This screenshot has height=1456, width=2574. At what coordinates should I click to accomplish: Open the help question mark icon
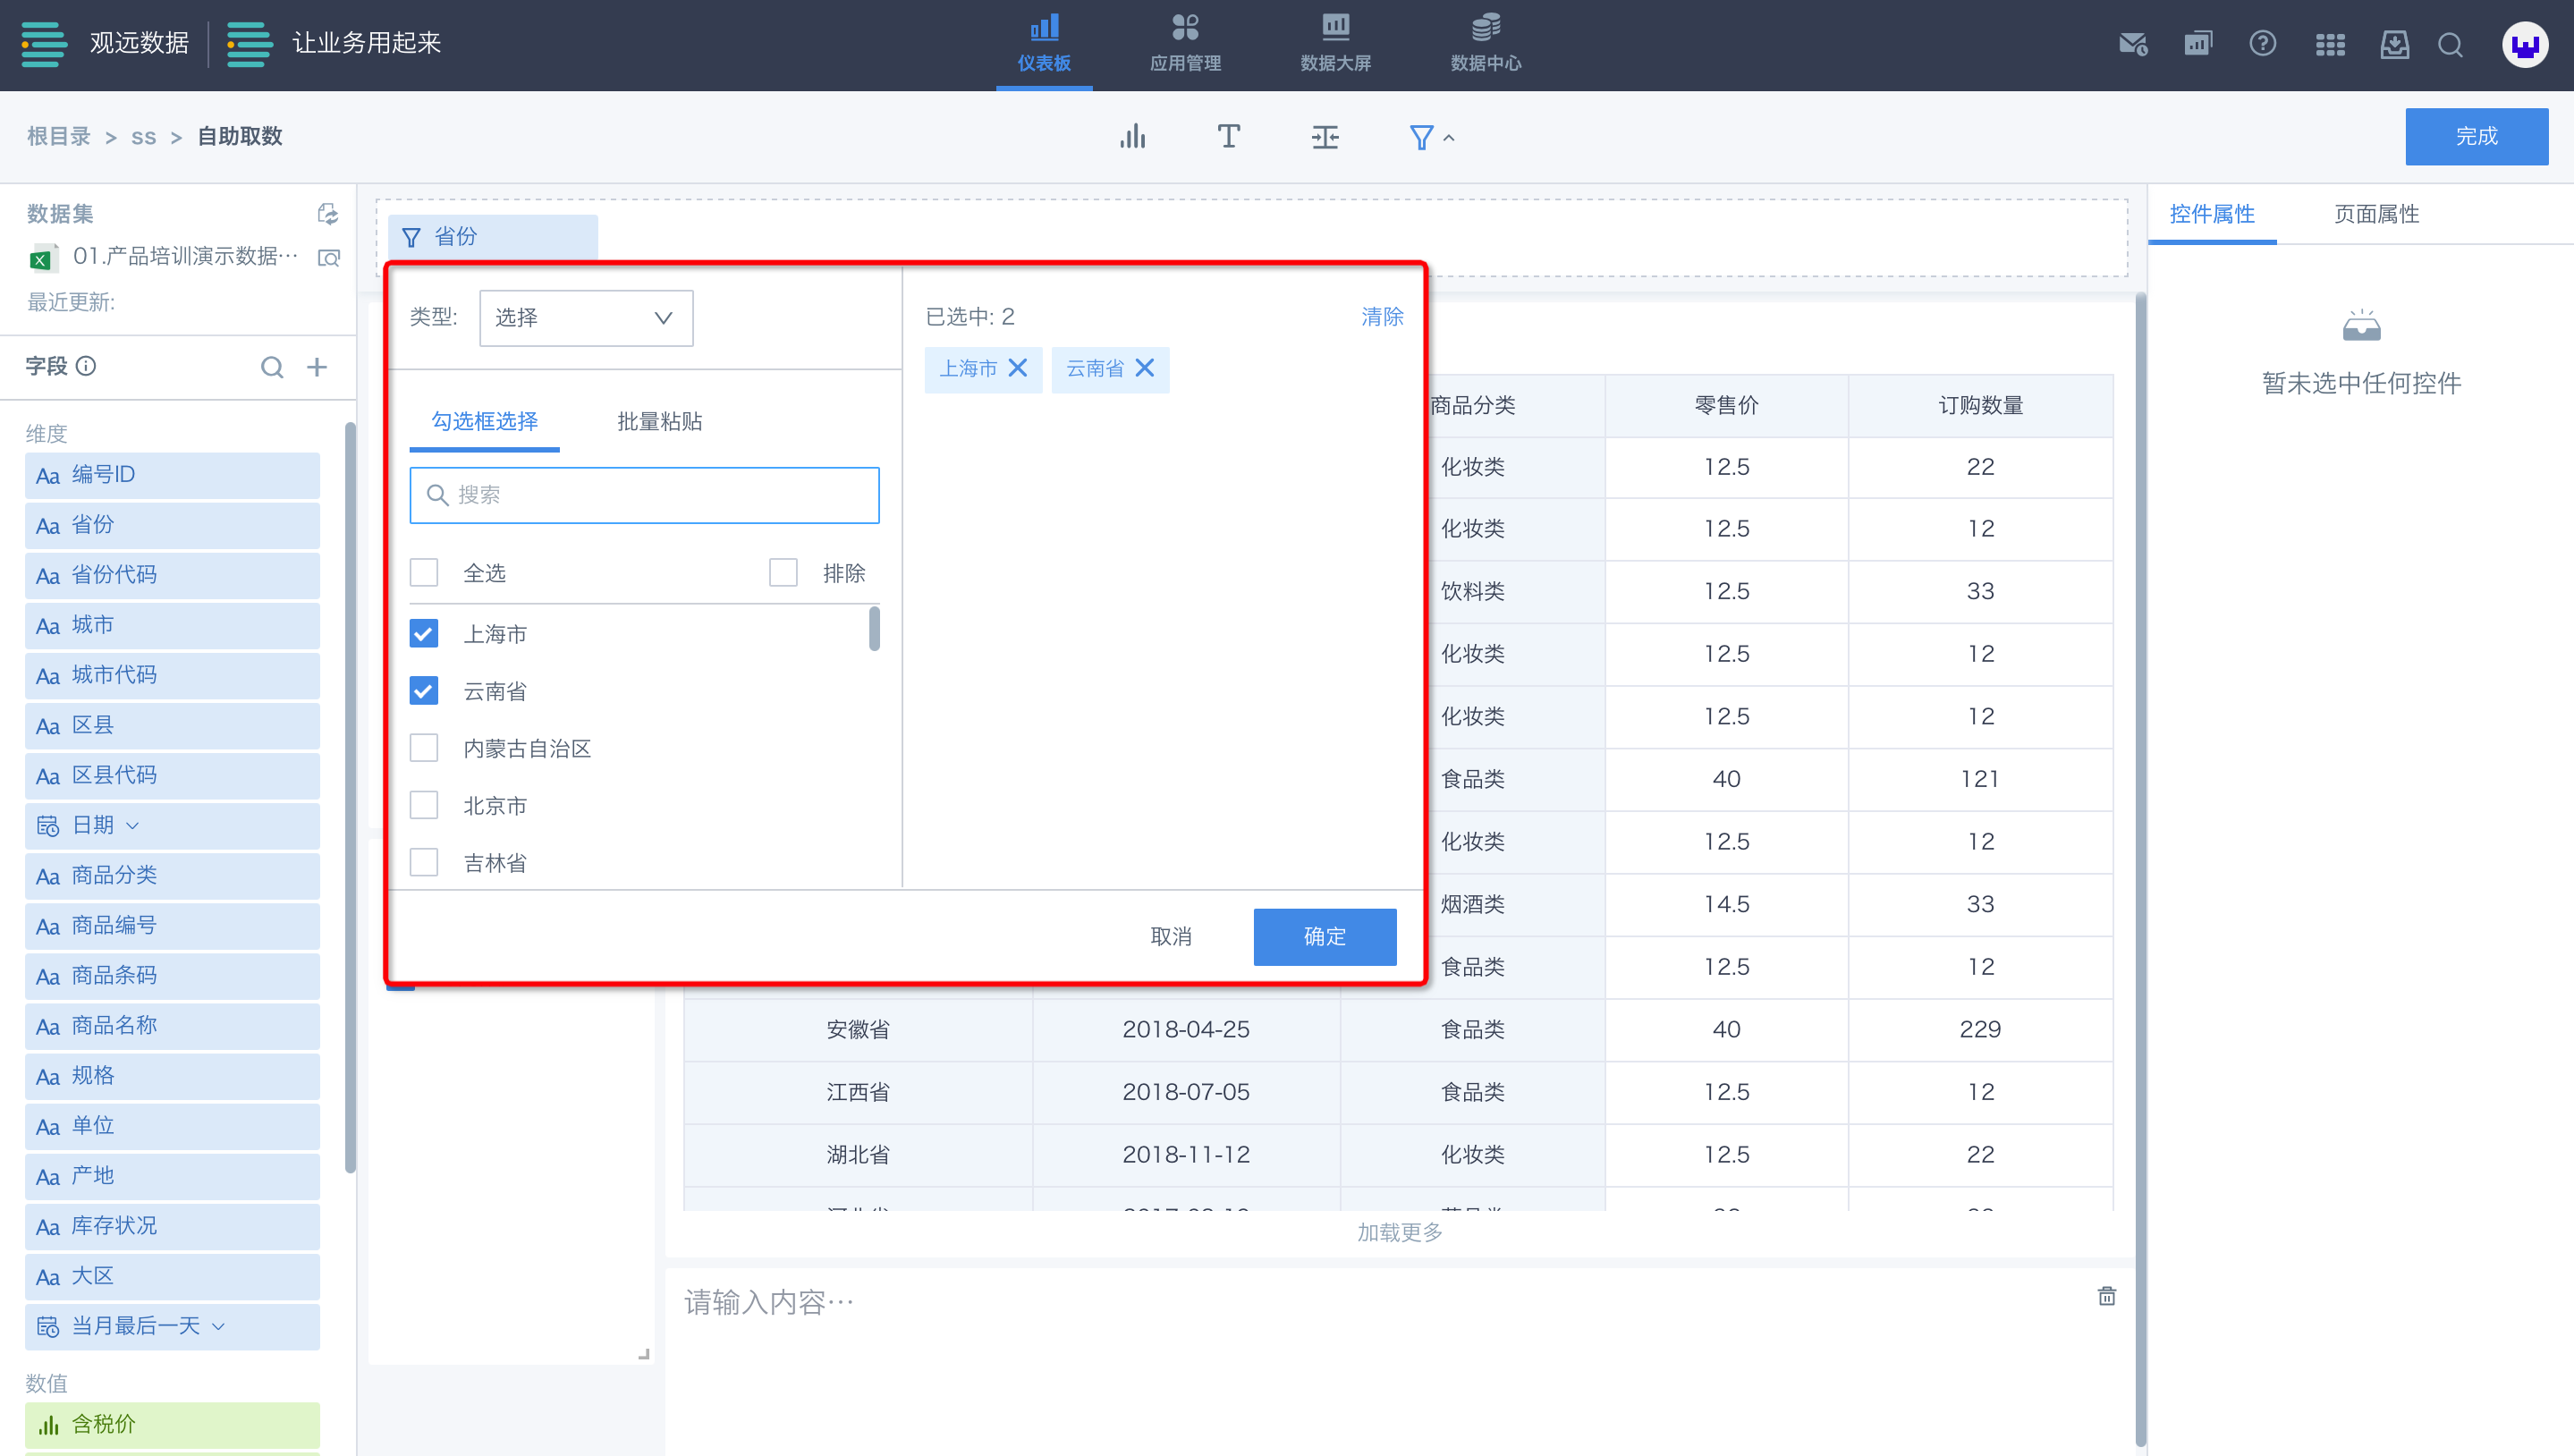point(2262,44)
